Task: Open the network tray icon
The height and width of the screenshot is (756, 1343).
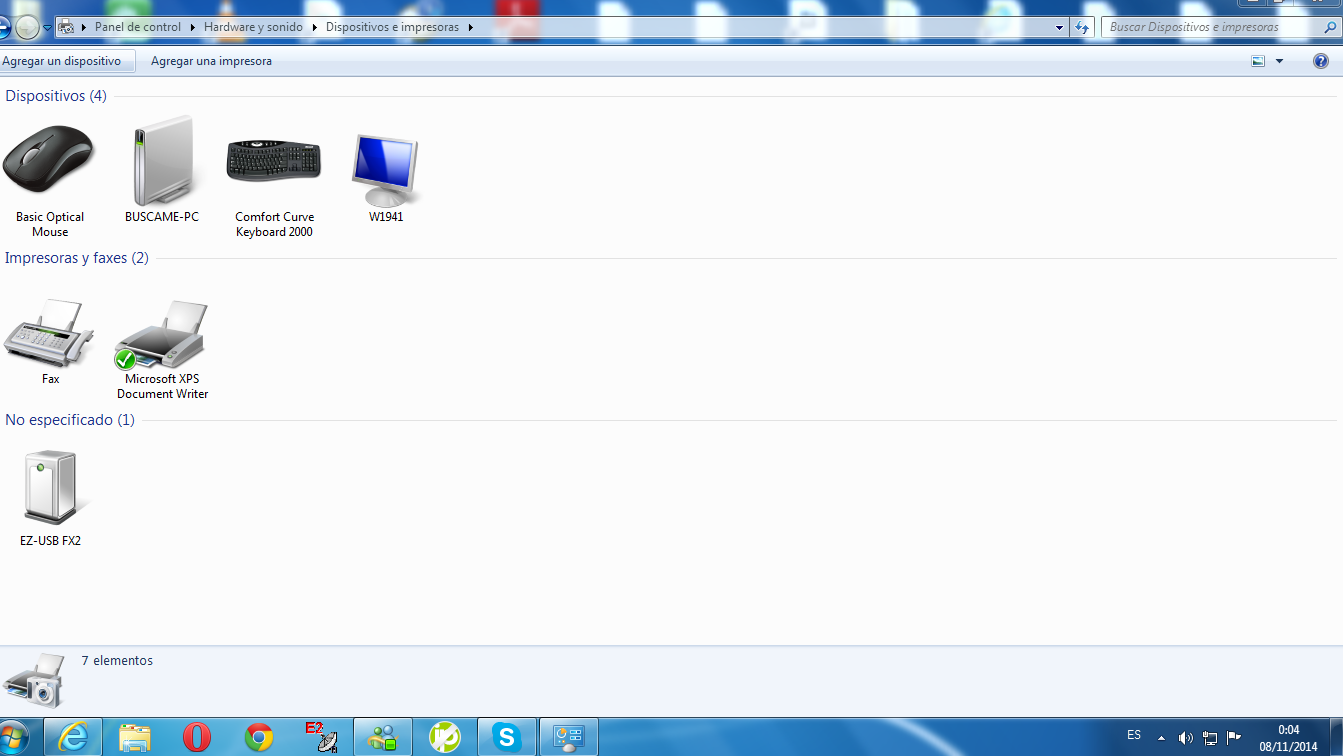Action: tap(1210, 738)
